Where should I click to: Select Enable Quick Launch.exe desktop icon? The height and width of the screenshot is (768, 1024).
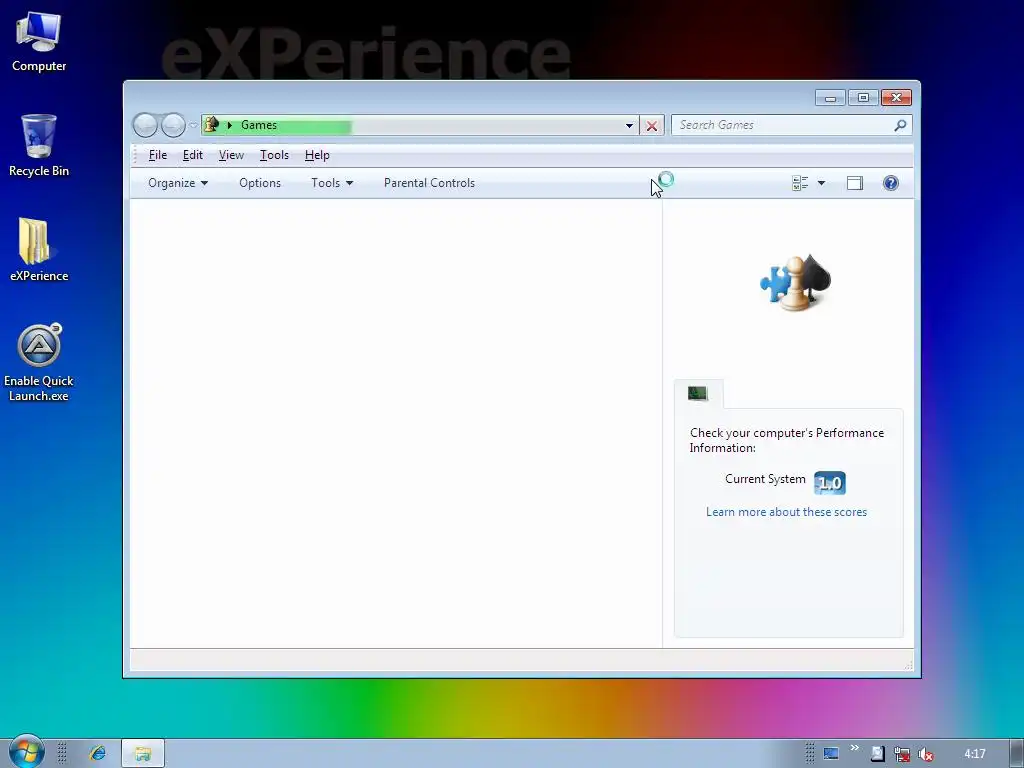(39, 362)
